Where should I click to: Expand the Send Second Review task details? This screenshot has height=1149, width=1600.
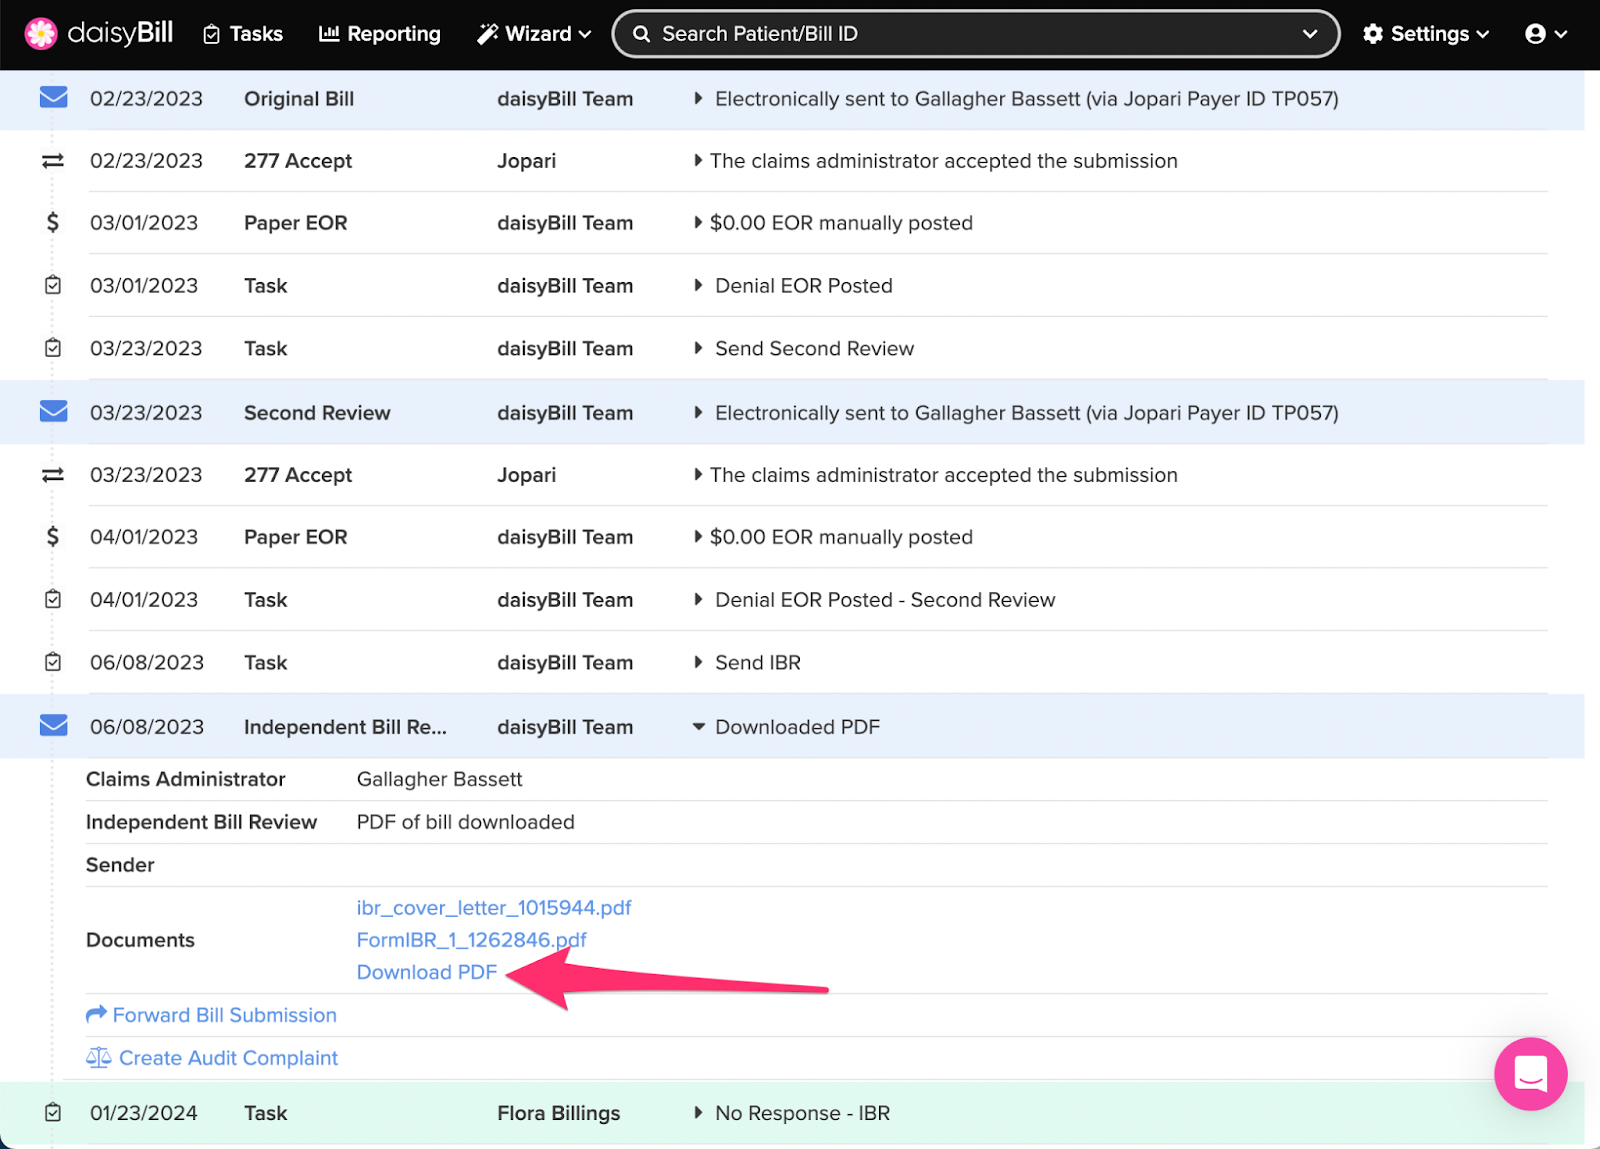tap(698, 348)
